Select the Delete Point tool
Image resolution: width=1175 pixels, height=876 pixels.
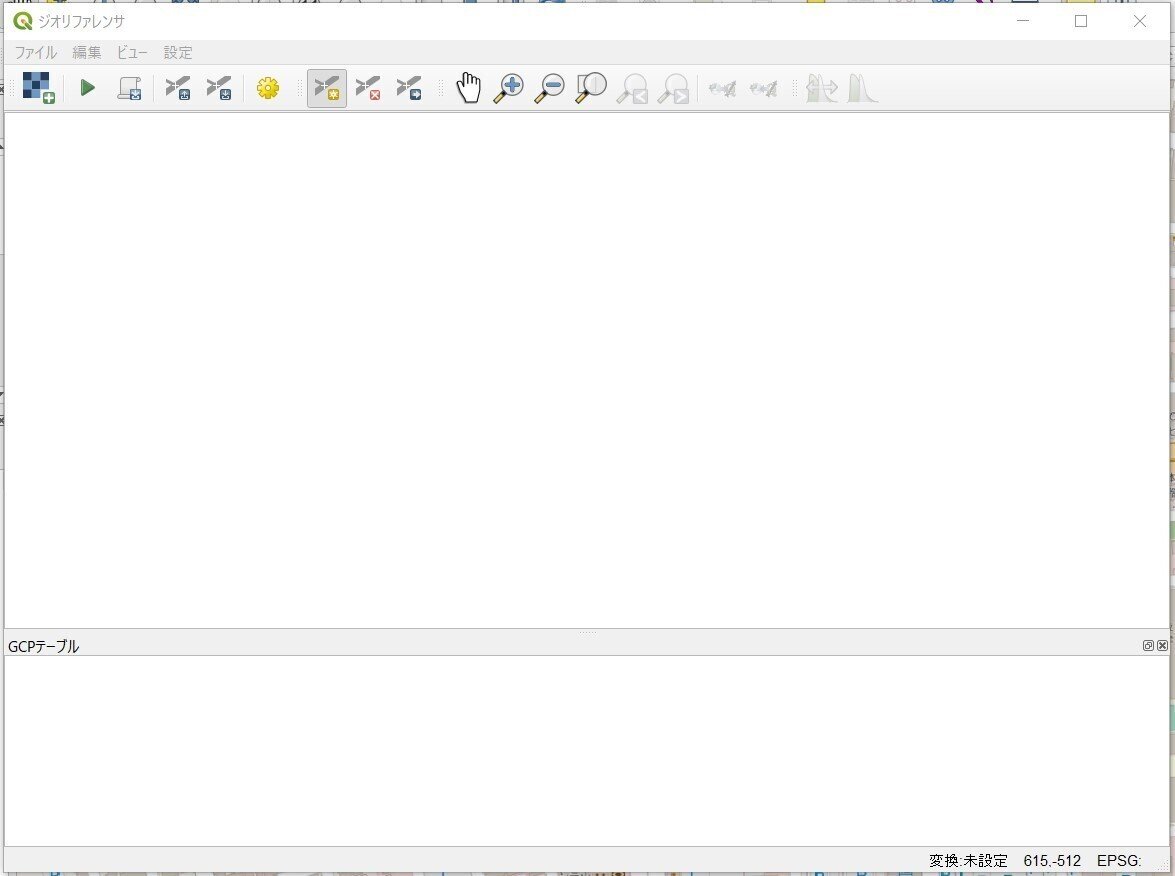point(368,88)
